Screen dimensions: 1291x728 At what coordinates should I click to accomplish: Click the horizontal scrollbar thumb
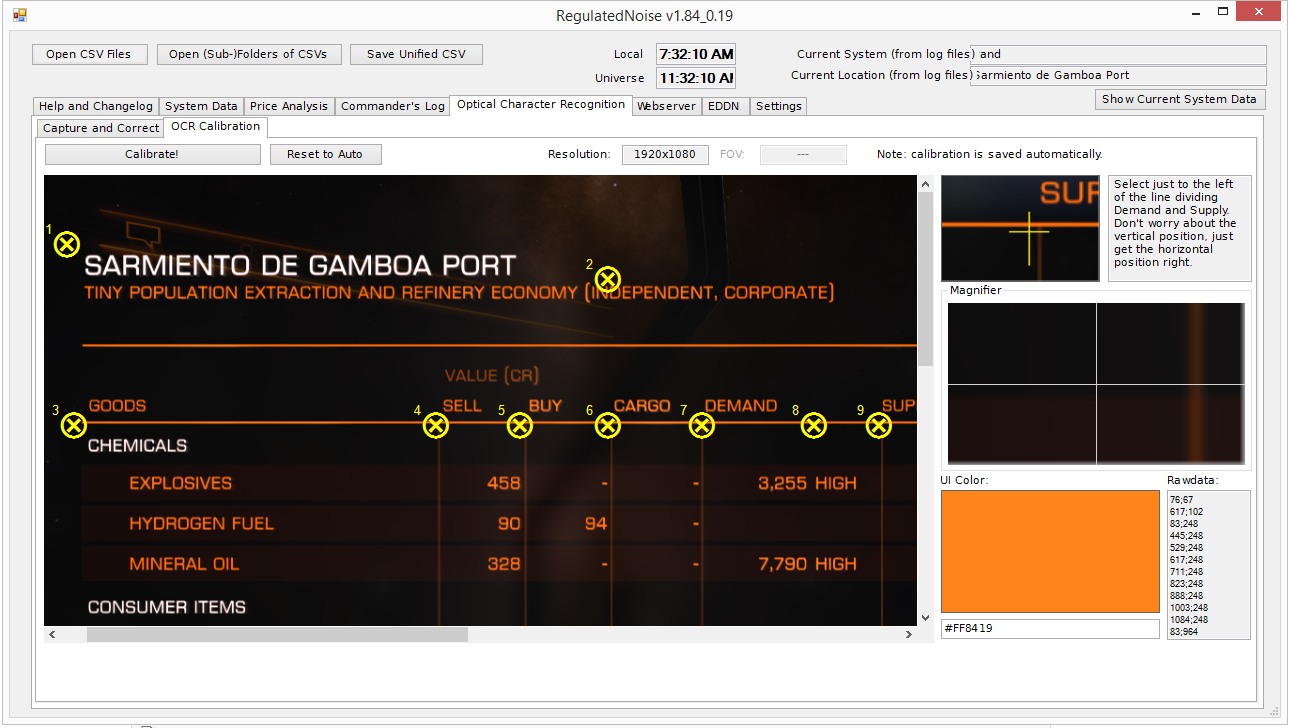tap(277, 634)
